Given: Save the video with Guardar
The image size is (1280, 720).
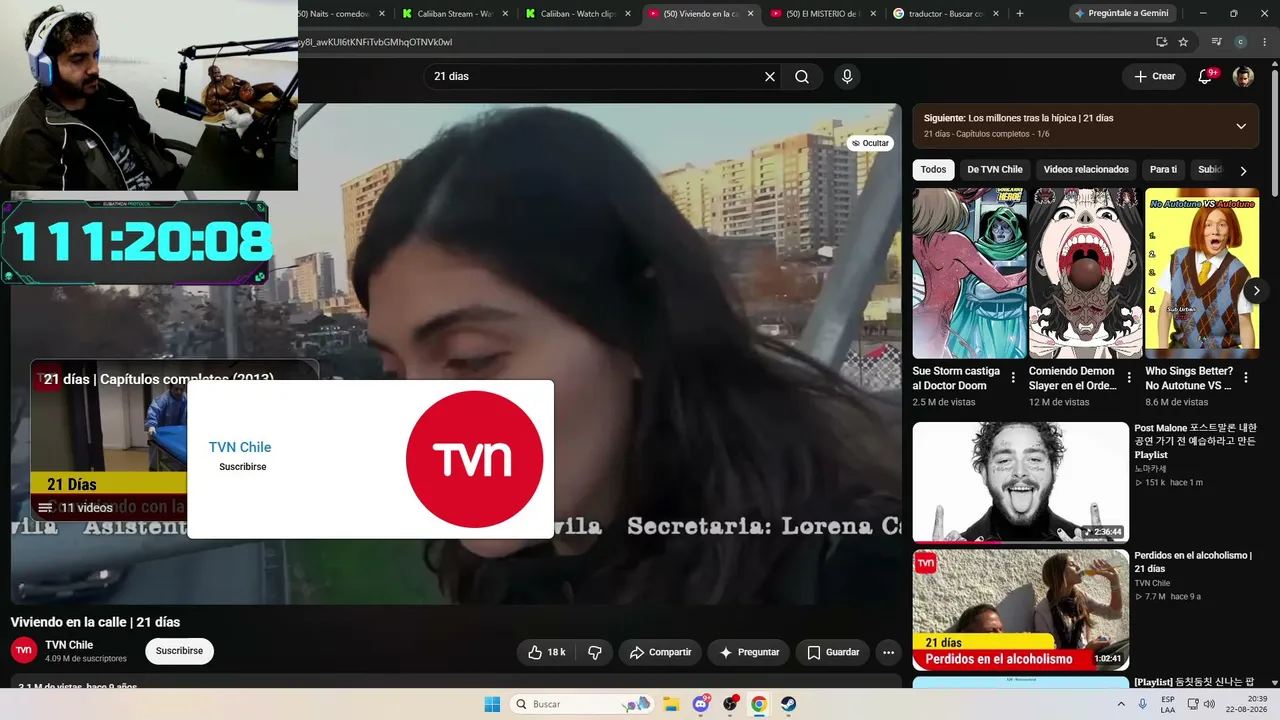Looking at the screenshot, I should [x=833, y=652].
